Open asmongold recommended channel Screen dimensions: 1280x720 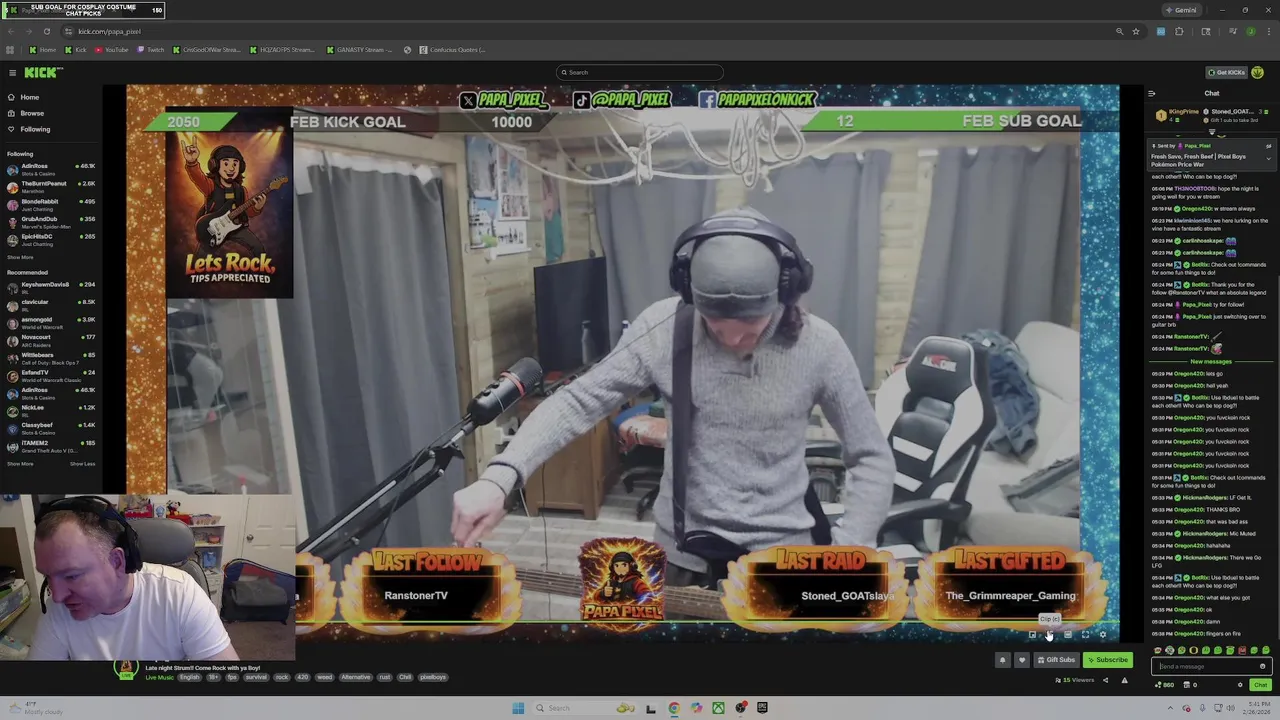51,323
